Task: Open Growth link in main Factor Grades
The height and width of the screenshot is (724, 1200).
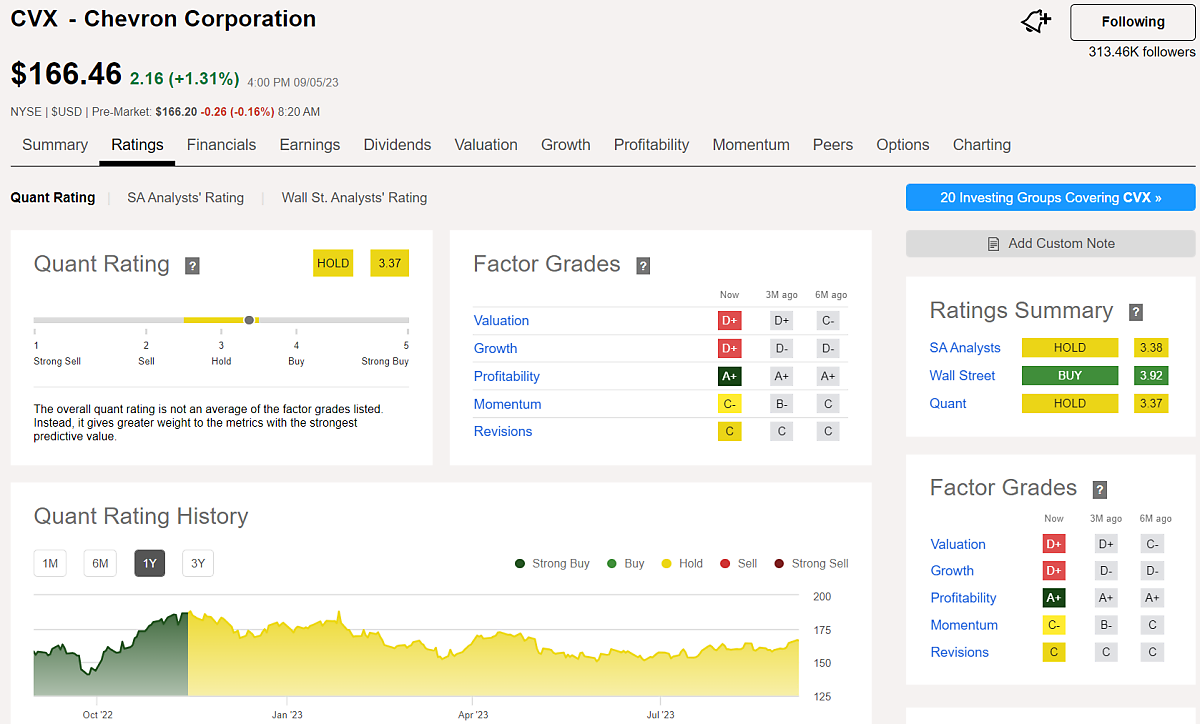Action: [x=495, y=349]
